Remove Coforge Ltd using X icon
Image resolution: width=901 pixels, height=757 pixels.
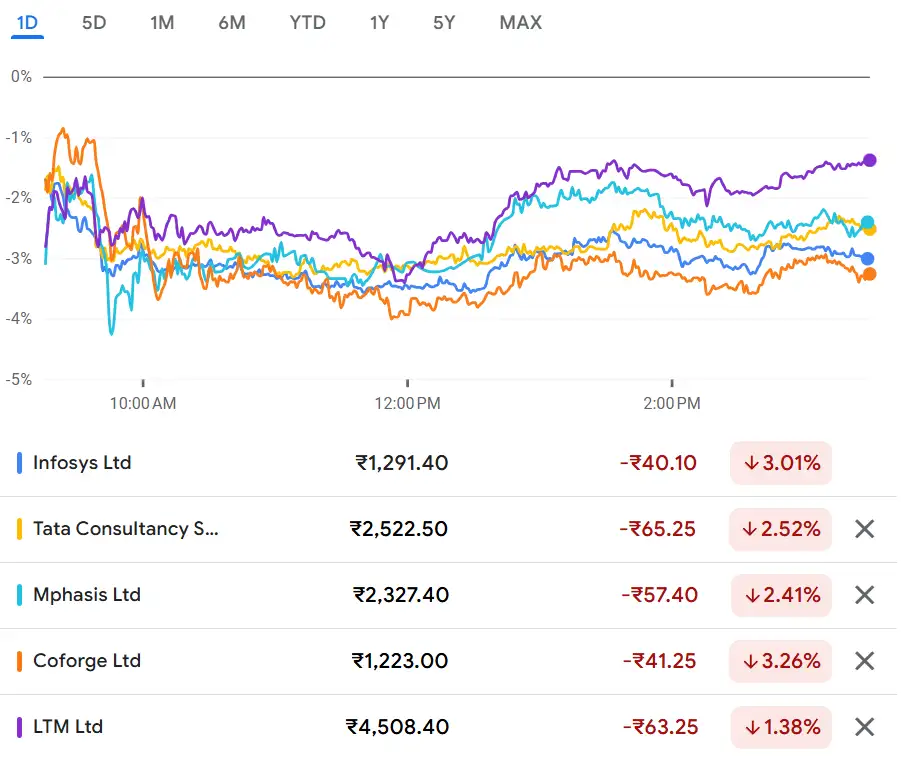pyautogui.click(x=865, y=661)
